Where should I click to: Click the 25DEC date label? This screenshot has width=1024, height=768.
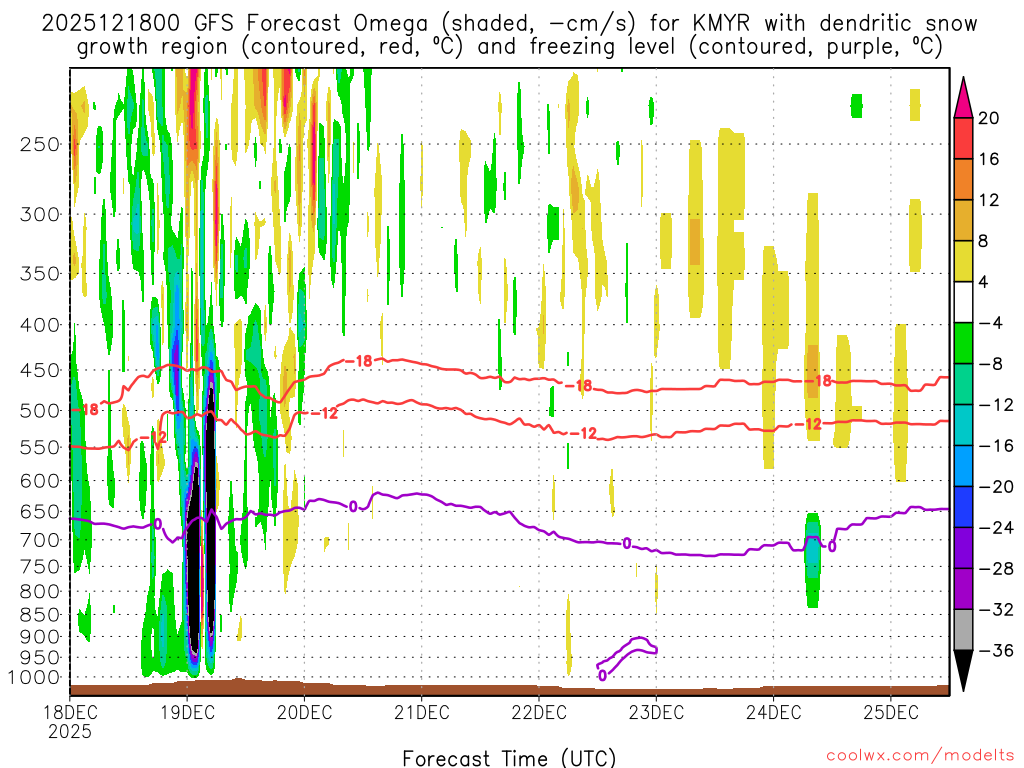(890, 712)
